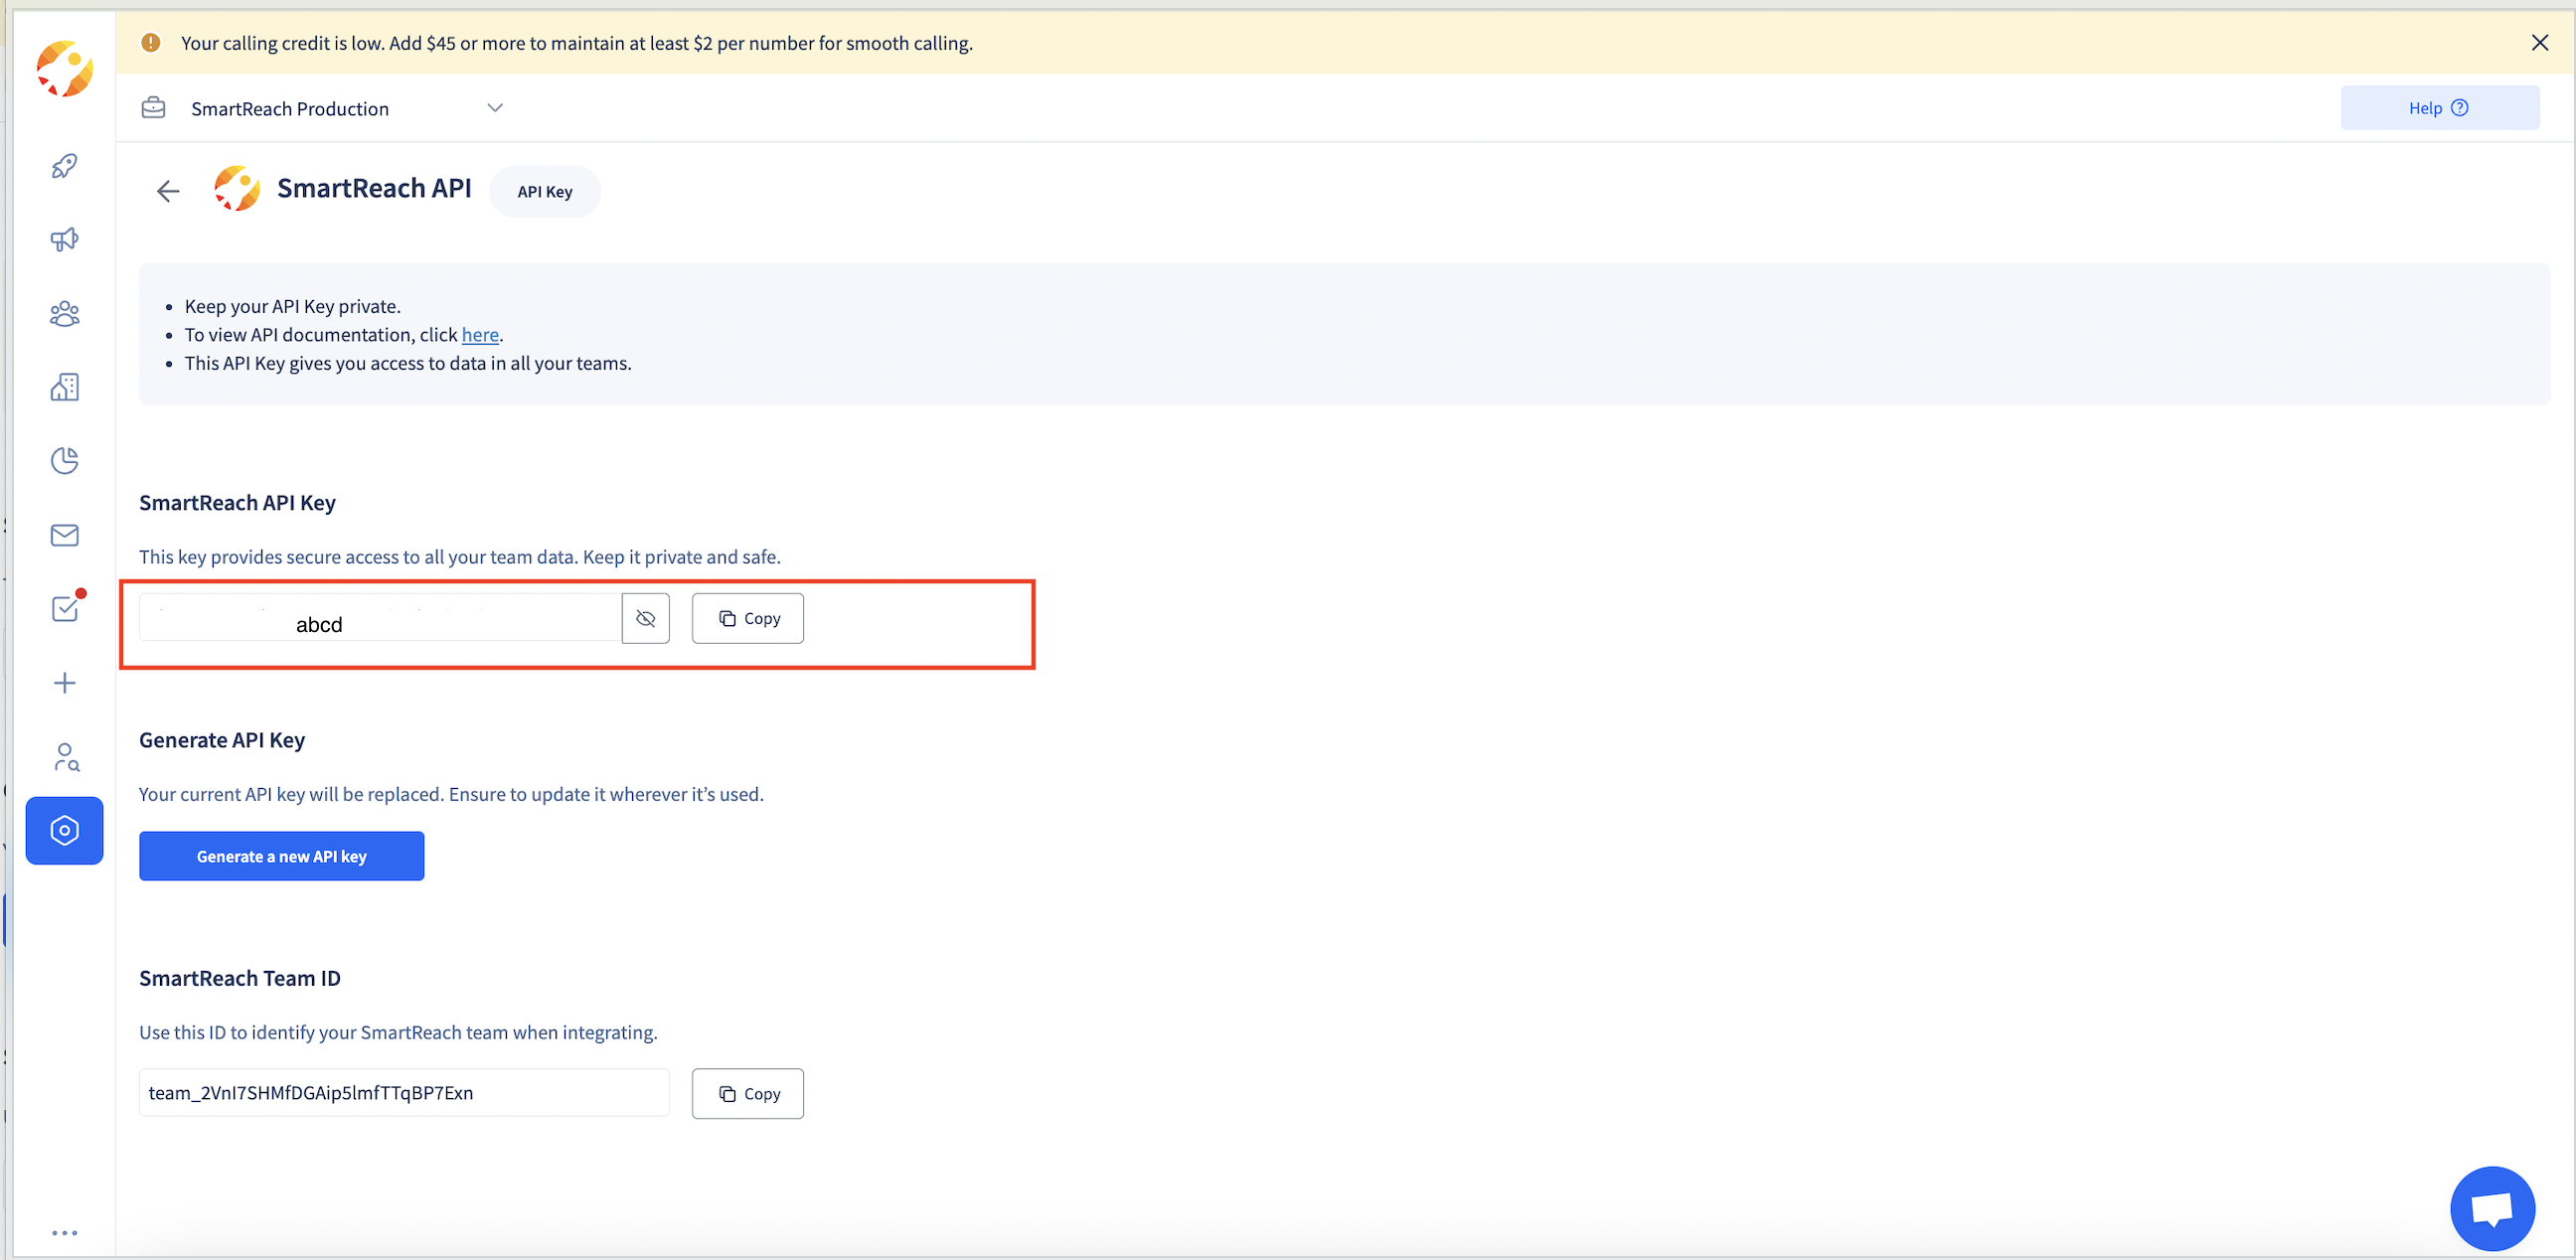Viewport: 2576px width, 1260px height.
Task: Click the 'Generate API Key' heading
Action: (222, 740)
